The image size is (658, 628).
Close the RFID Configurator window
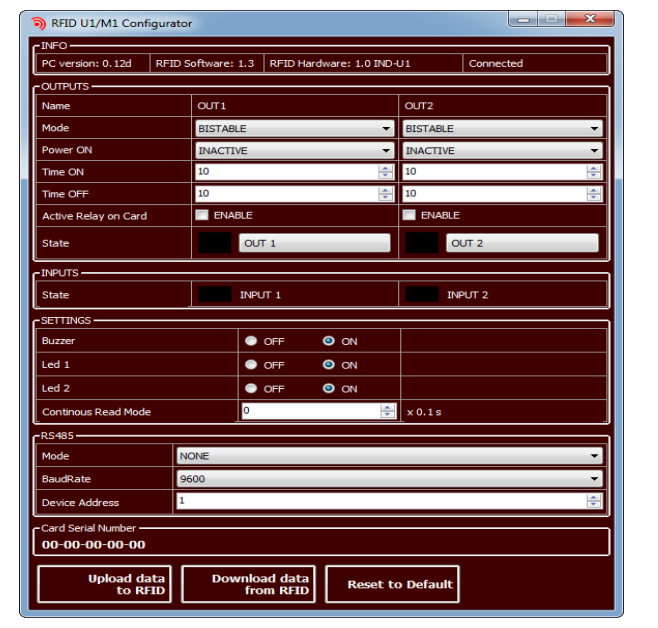coord(590,19)
